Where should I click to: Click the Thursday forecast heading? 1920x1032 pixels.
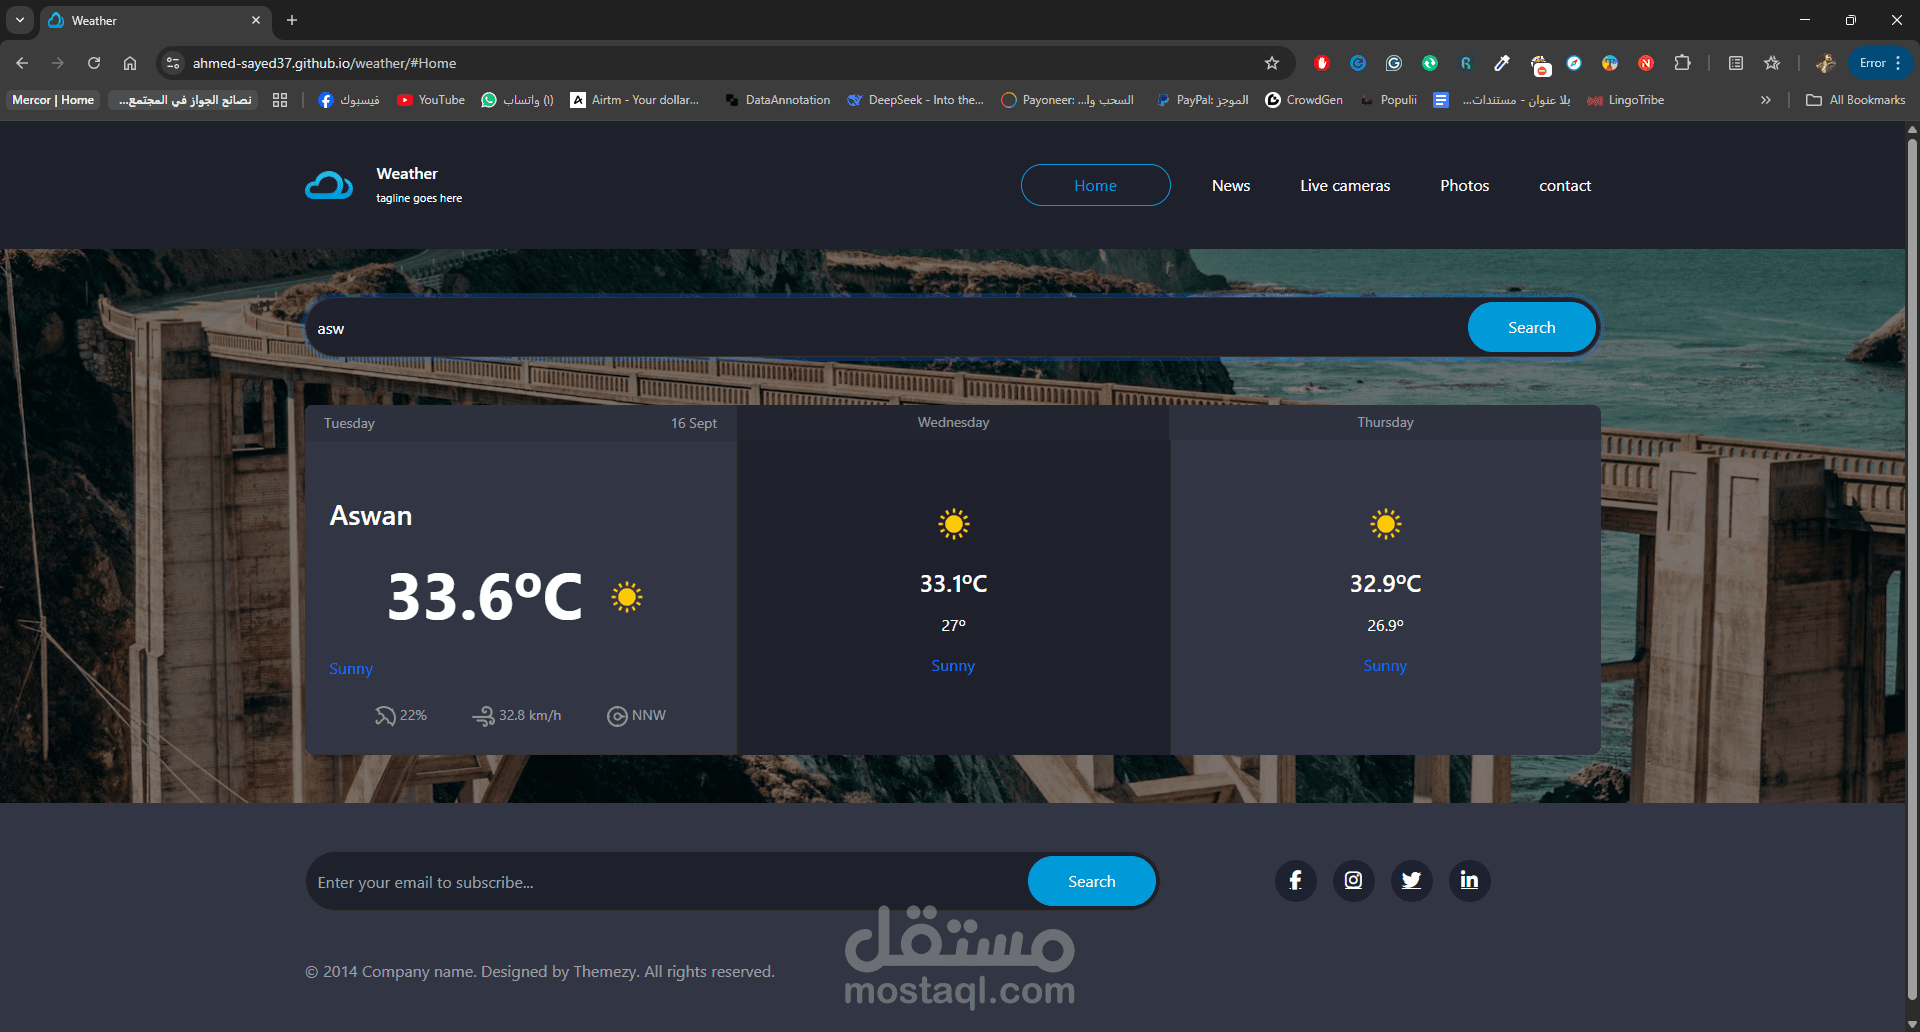coord(1385,422)
